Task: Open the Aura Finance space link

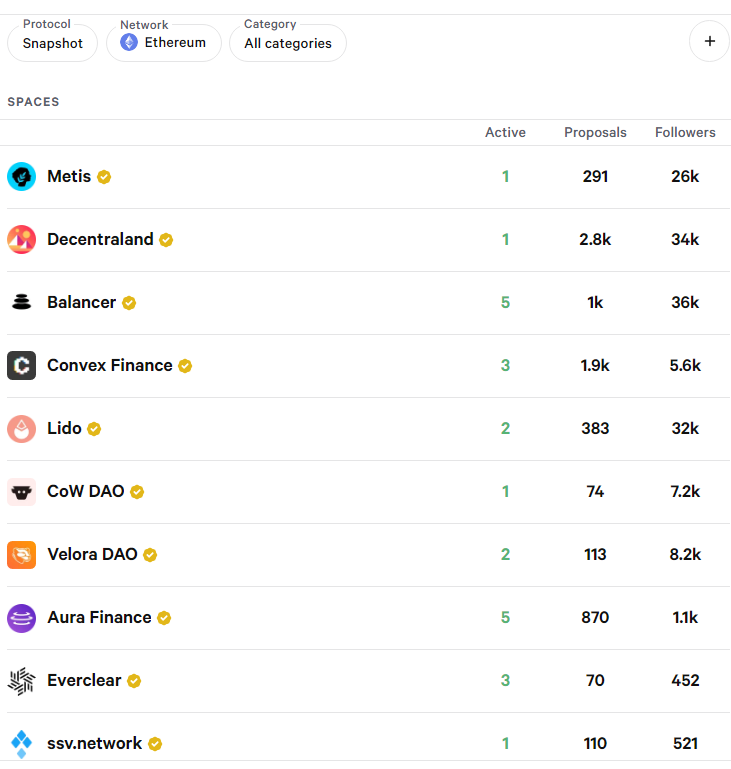Action: (99, 618)
